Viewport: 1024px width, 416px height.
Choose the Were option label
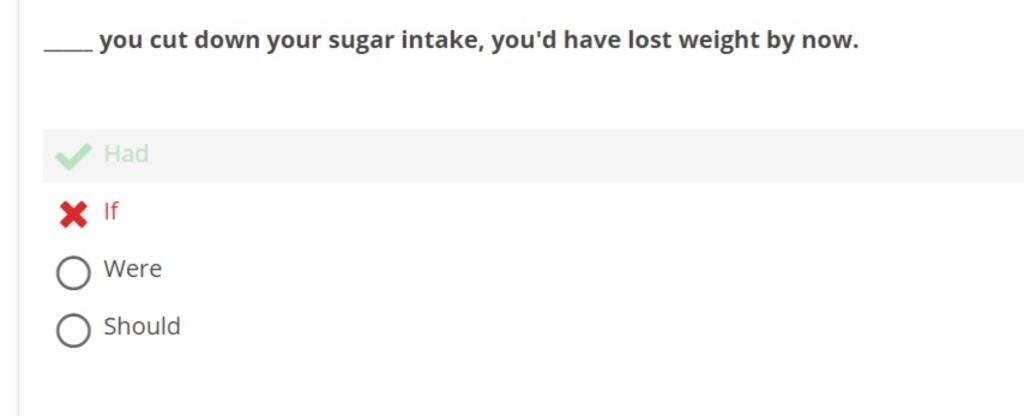(x=133, y=268)
